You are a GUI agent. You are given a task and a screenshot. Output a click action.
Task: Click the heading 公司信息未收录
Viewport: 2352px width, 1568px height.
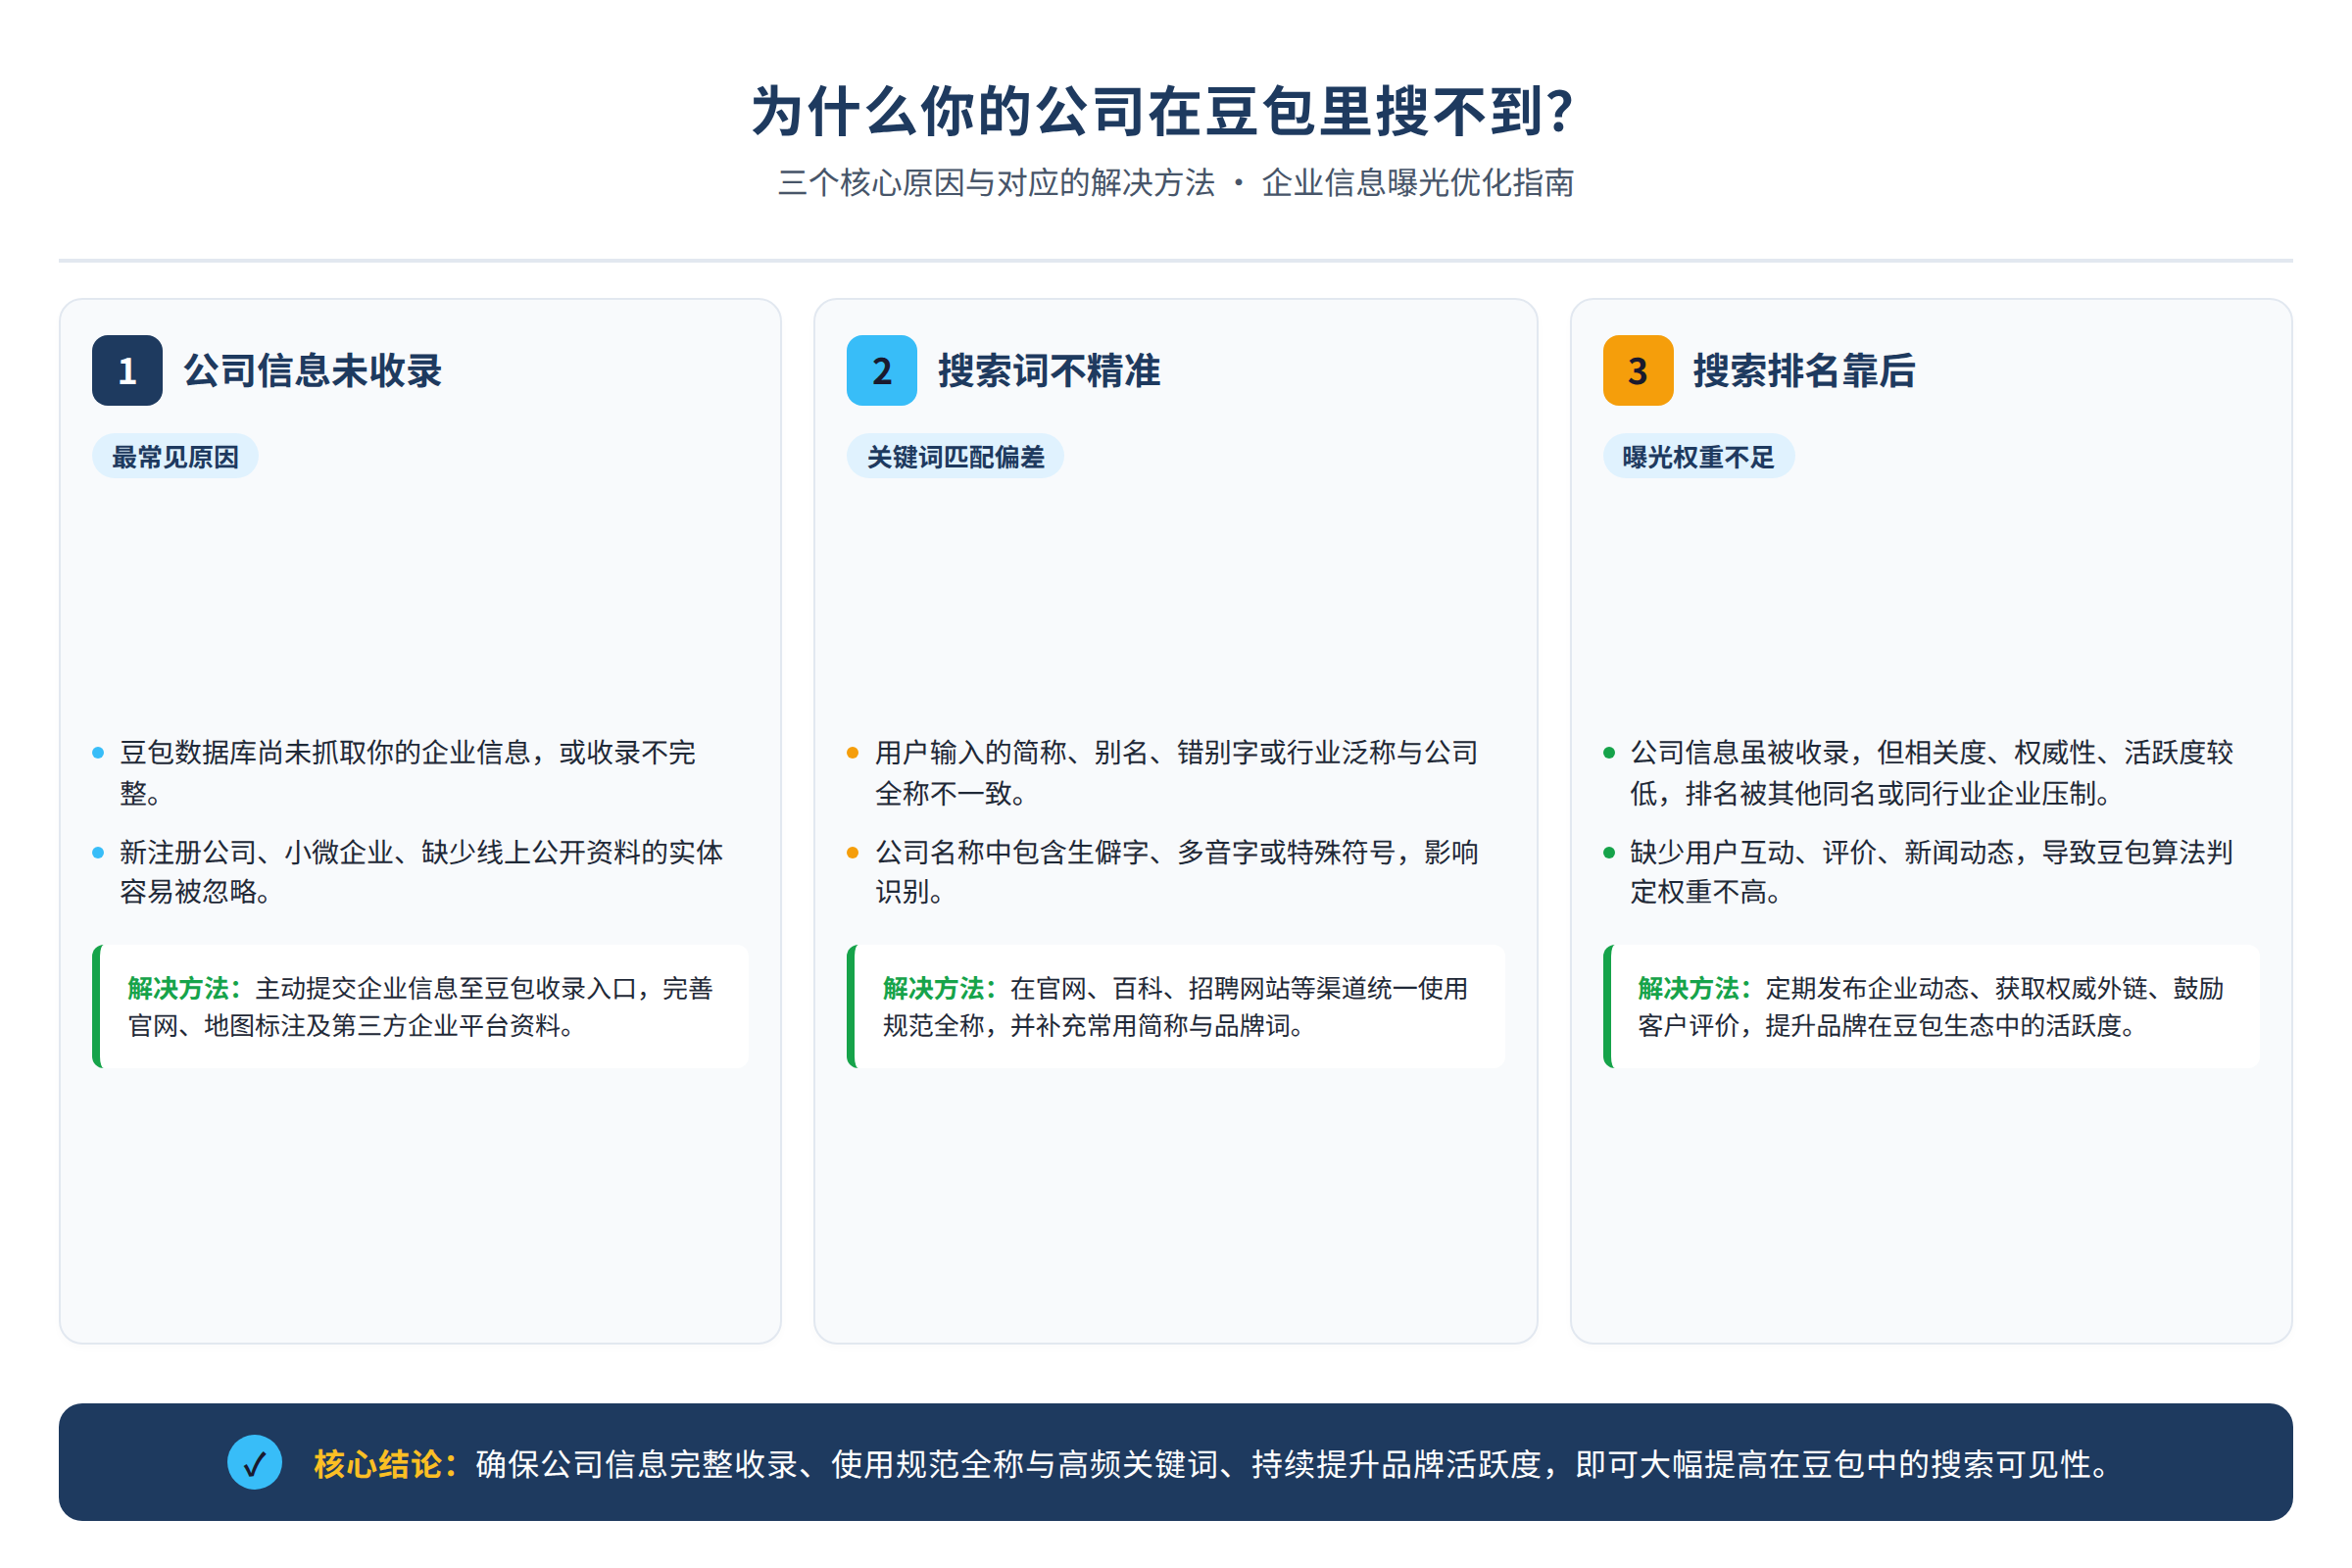312,371
